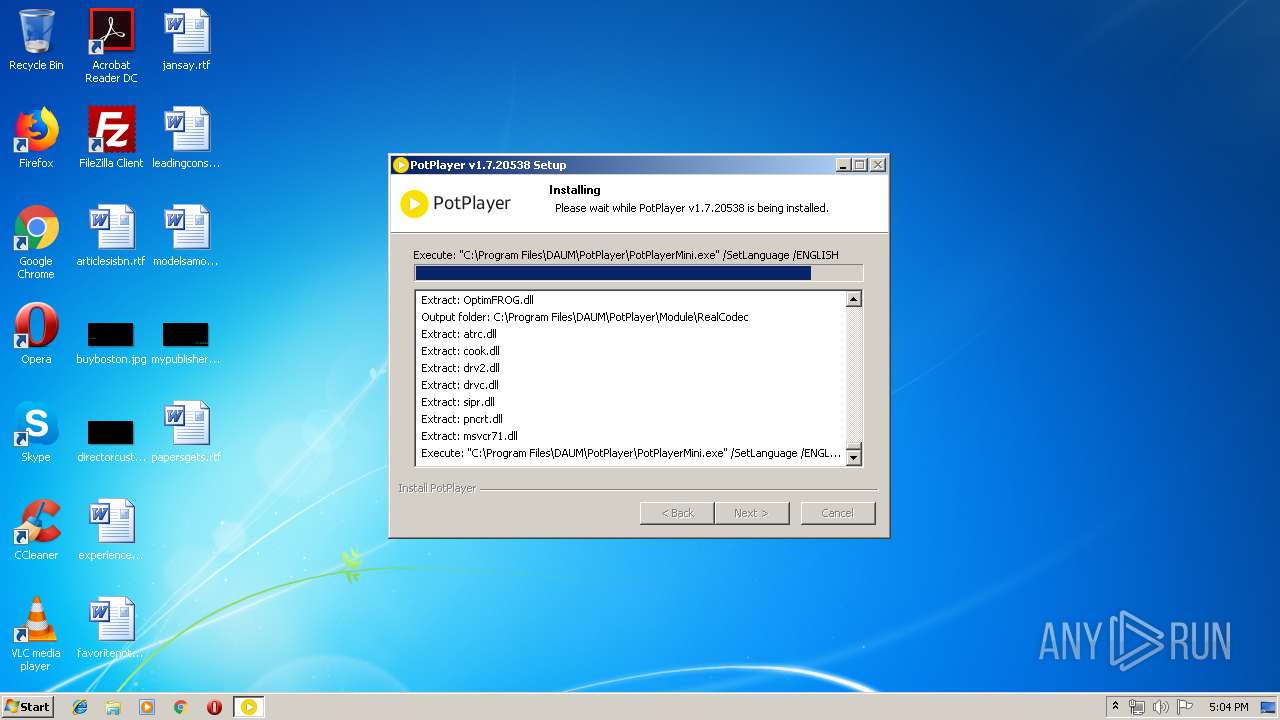Select the papersgets.rtf desktop file
Image resolution: width=1280 pixels, height=720 pixels.
point(186,432)
